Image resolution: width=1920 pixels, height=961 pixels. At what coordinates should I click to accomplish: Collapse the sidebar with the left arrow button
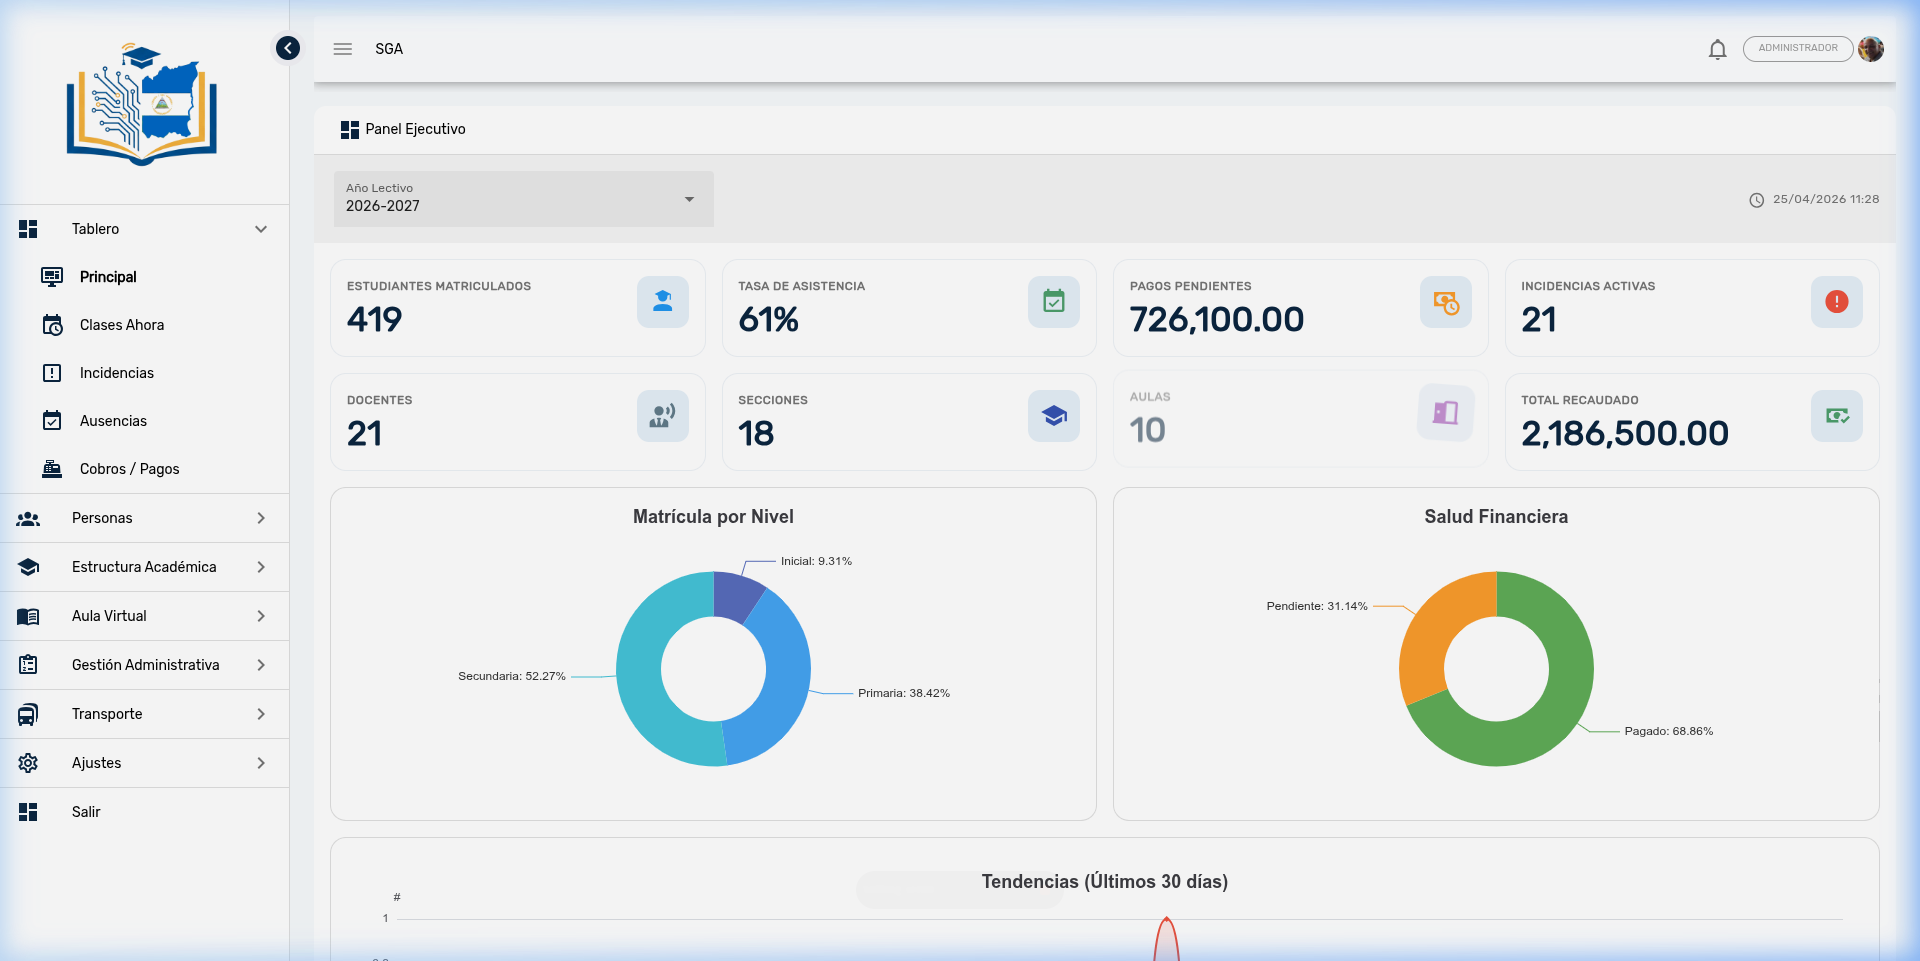pyautogui.click(x=287, y=47)
